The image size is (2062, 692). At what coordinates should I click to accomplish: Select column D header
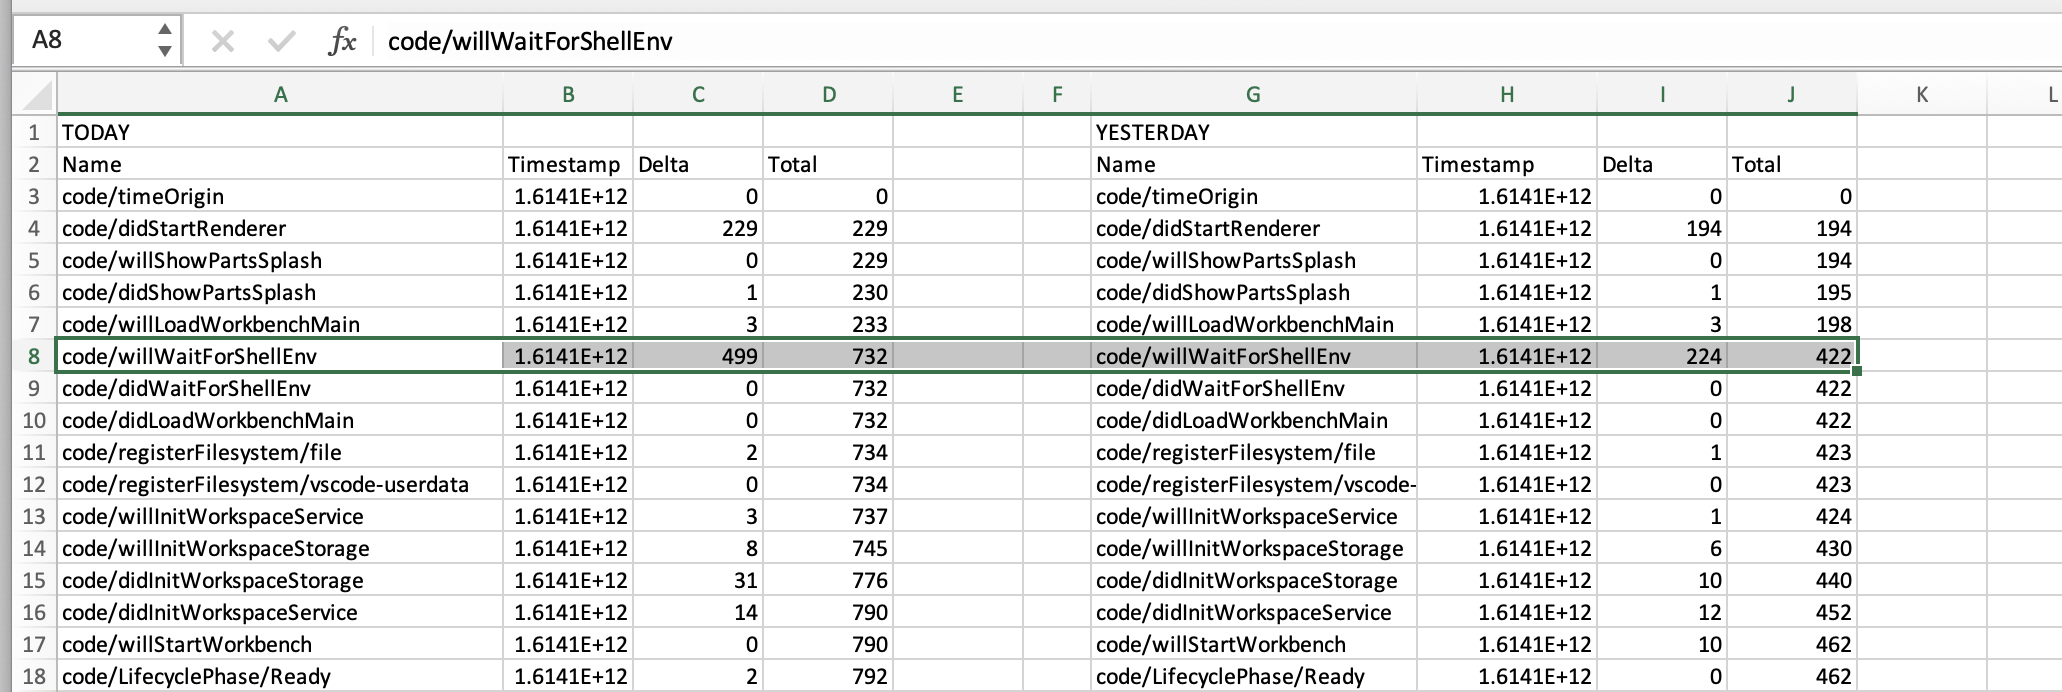(828, 95)
